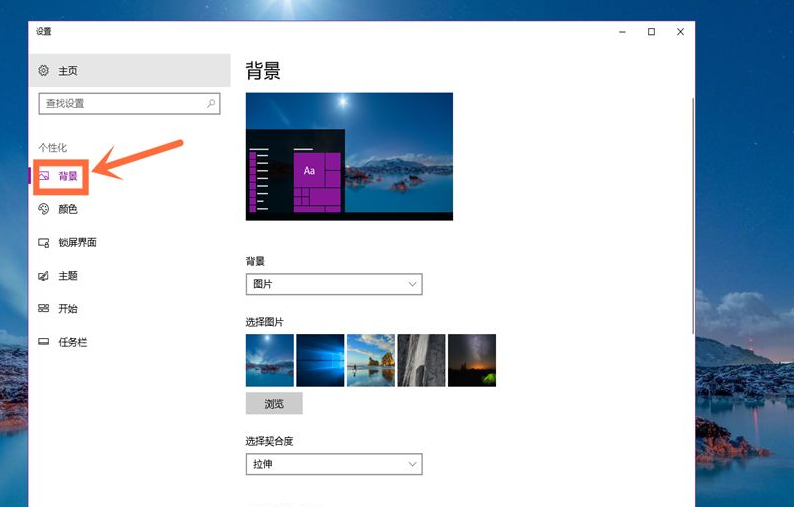Open the 颜色 settings page
The width and height of the screenshot is (794, 507).
click(68, 209)
